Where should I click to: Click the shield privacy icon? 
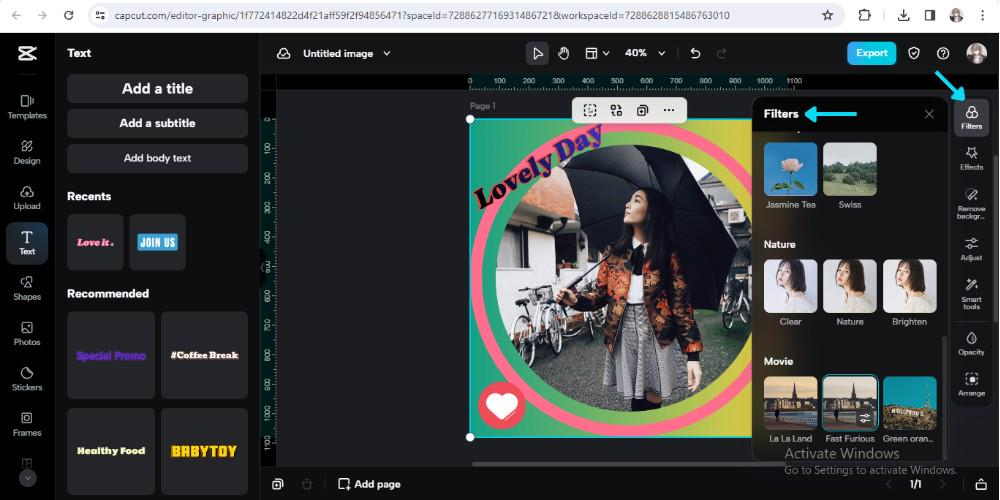[914, 54]
